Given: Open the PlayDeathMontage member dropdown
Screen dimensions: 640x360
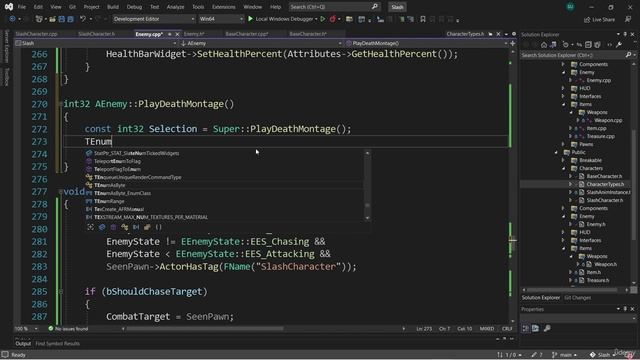Looking at the screenshot, I should pyautogui.click(x=427, y=43).
